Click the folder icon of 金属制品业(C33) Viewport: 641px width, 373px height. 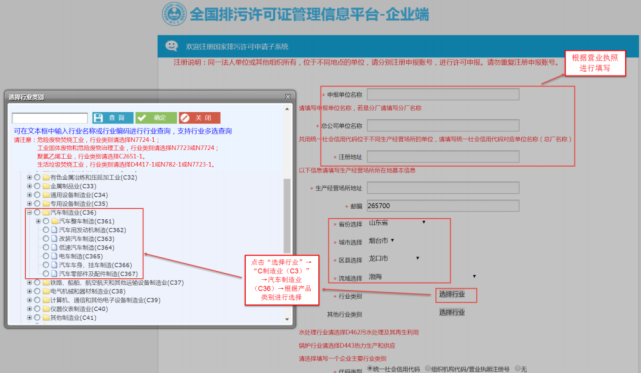click(46, 186)
